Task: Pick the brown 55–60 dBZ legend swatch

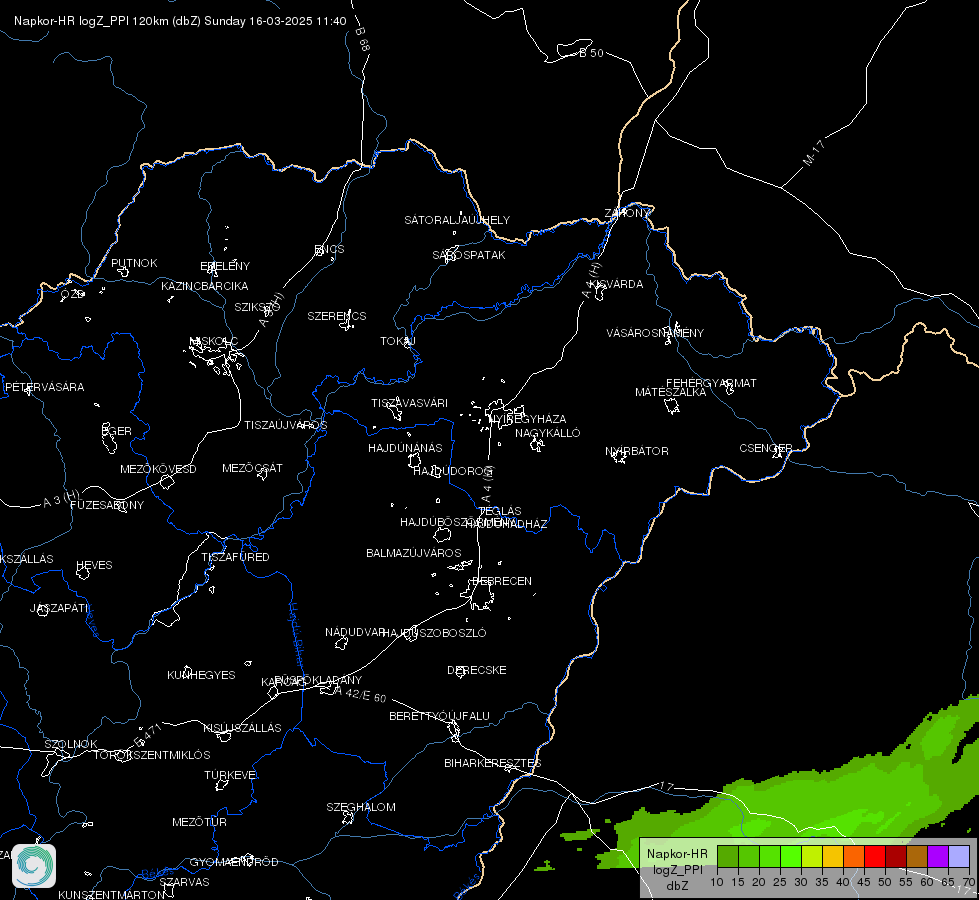Action: point(917,856)
